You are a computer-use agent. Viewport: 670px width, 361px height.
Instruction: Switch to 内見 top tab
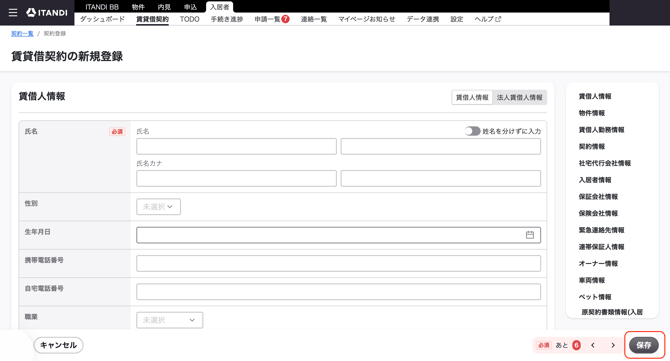tap(164, 7)
